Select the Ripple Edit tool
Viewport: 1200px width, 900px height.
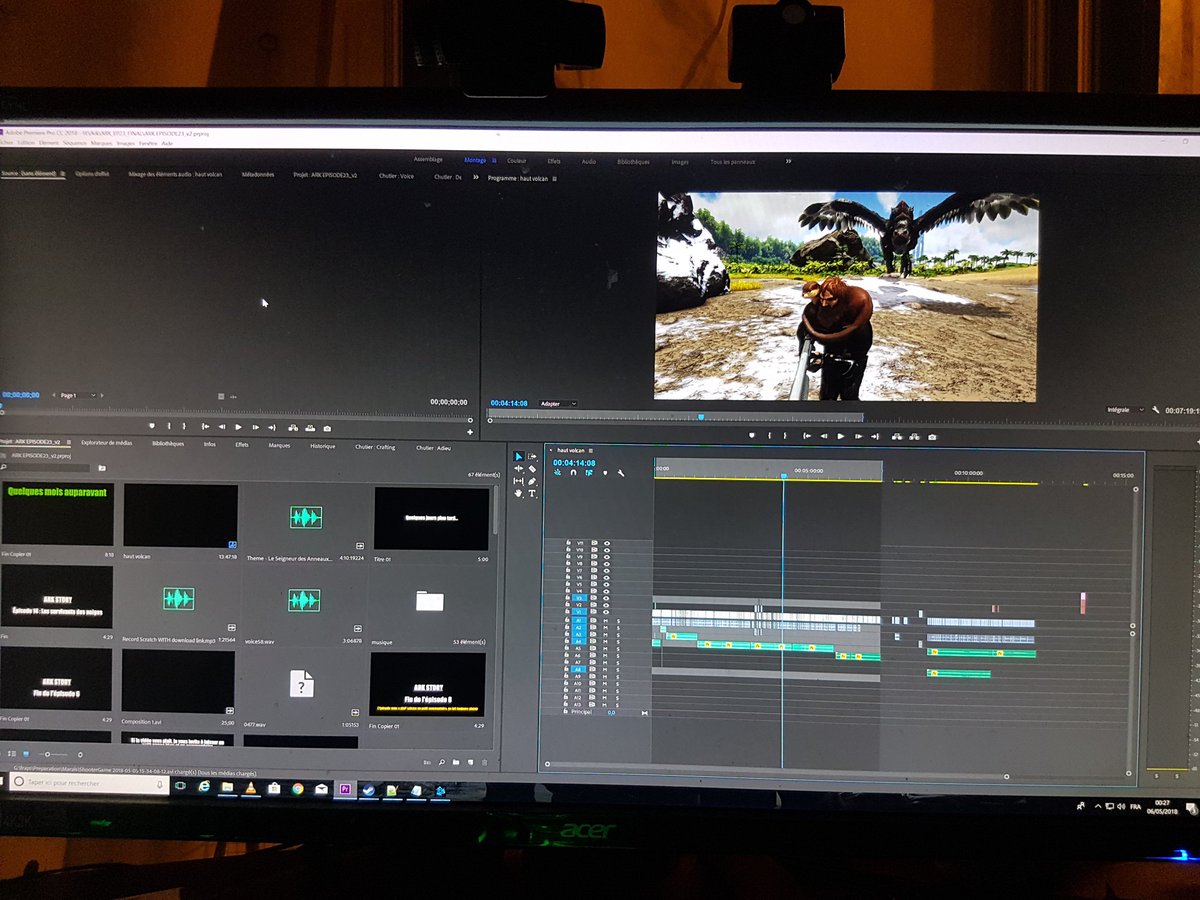coord(519,469)
